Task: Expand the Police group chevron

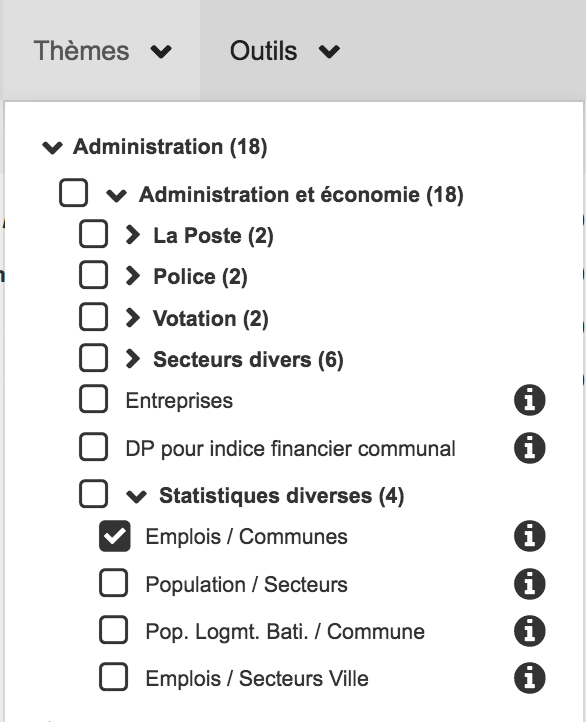Action: coord(133,276)
